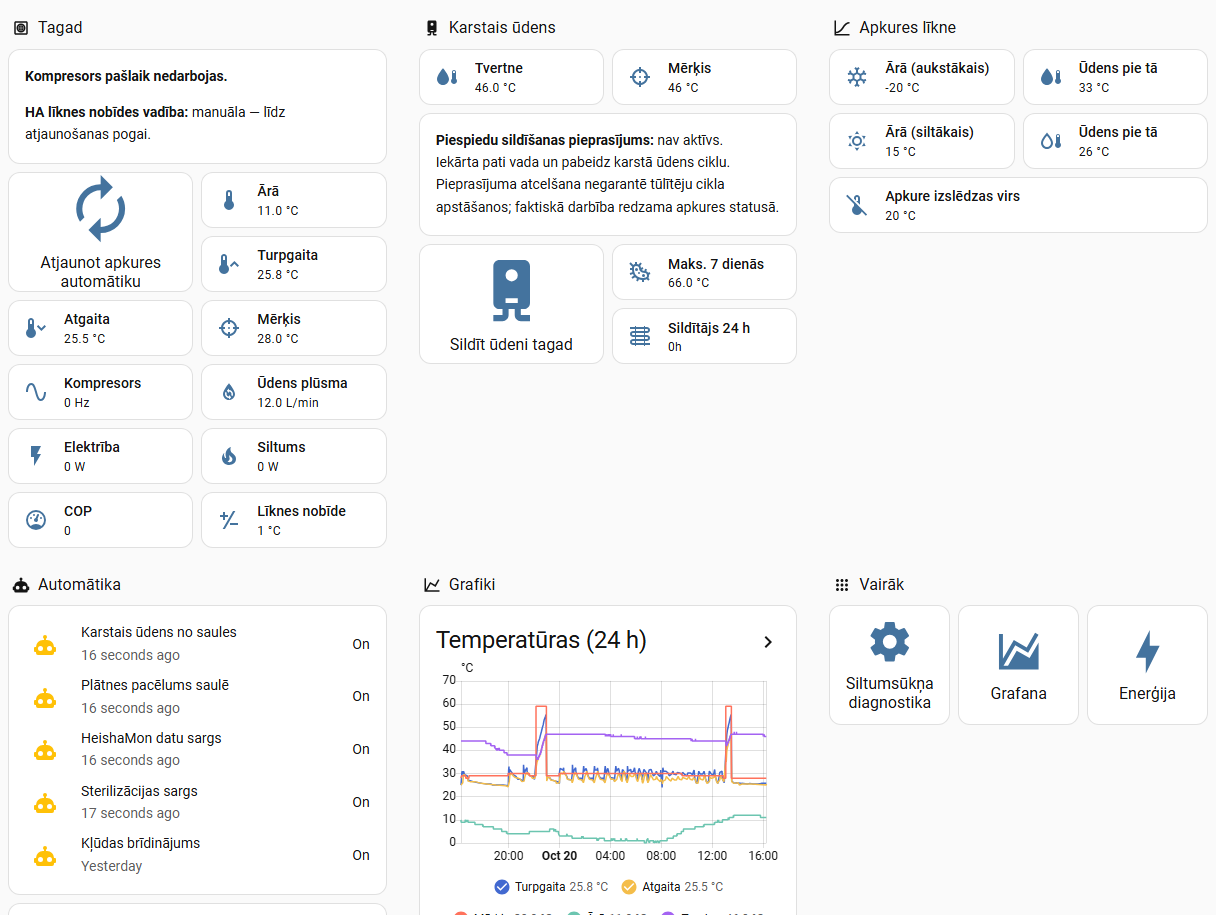Click the COP gauge icon

tap(36, 520)
